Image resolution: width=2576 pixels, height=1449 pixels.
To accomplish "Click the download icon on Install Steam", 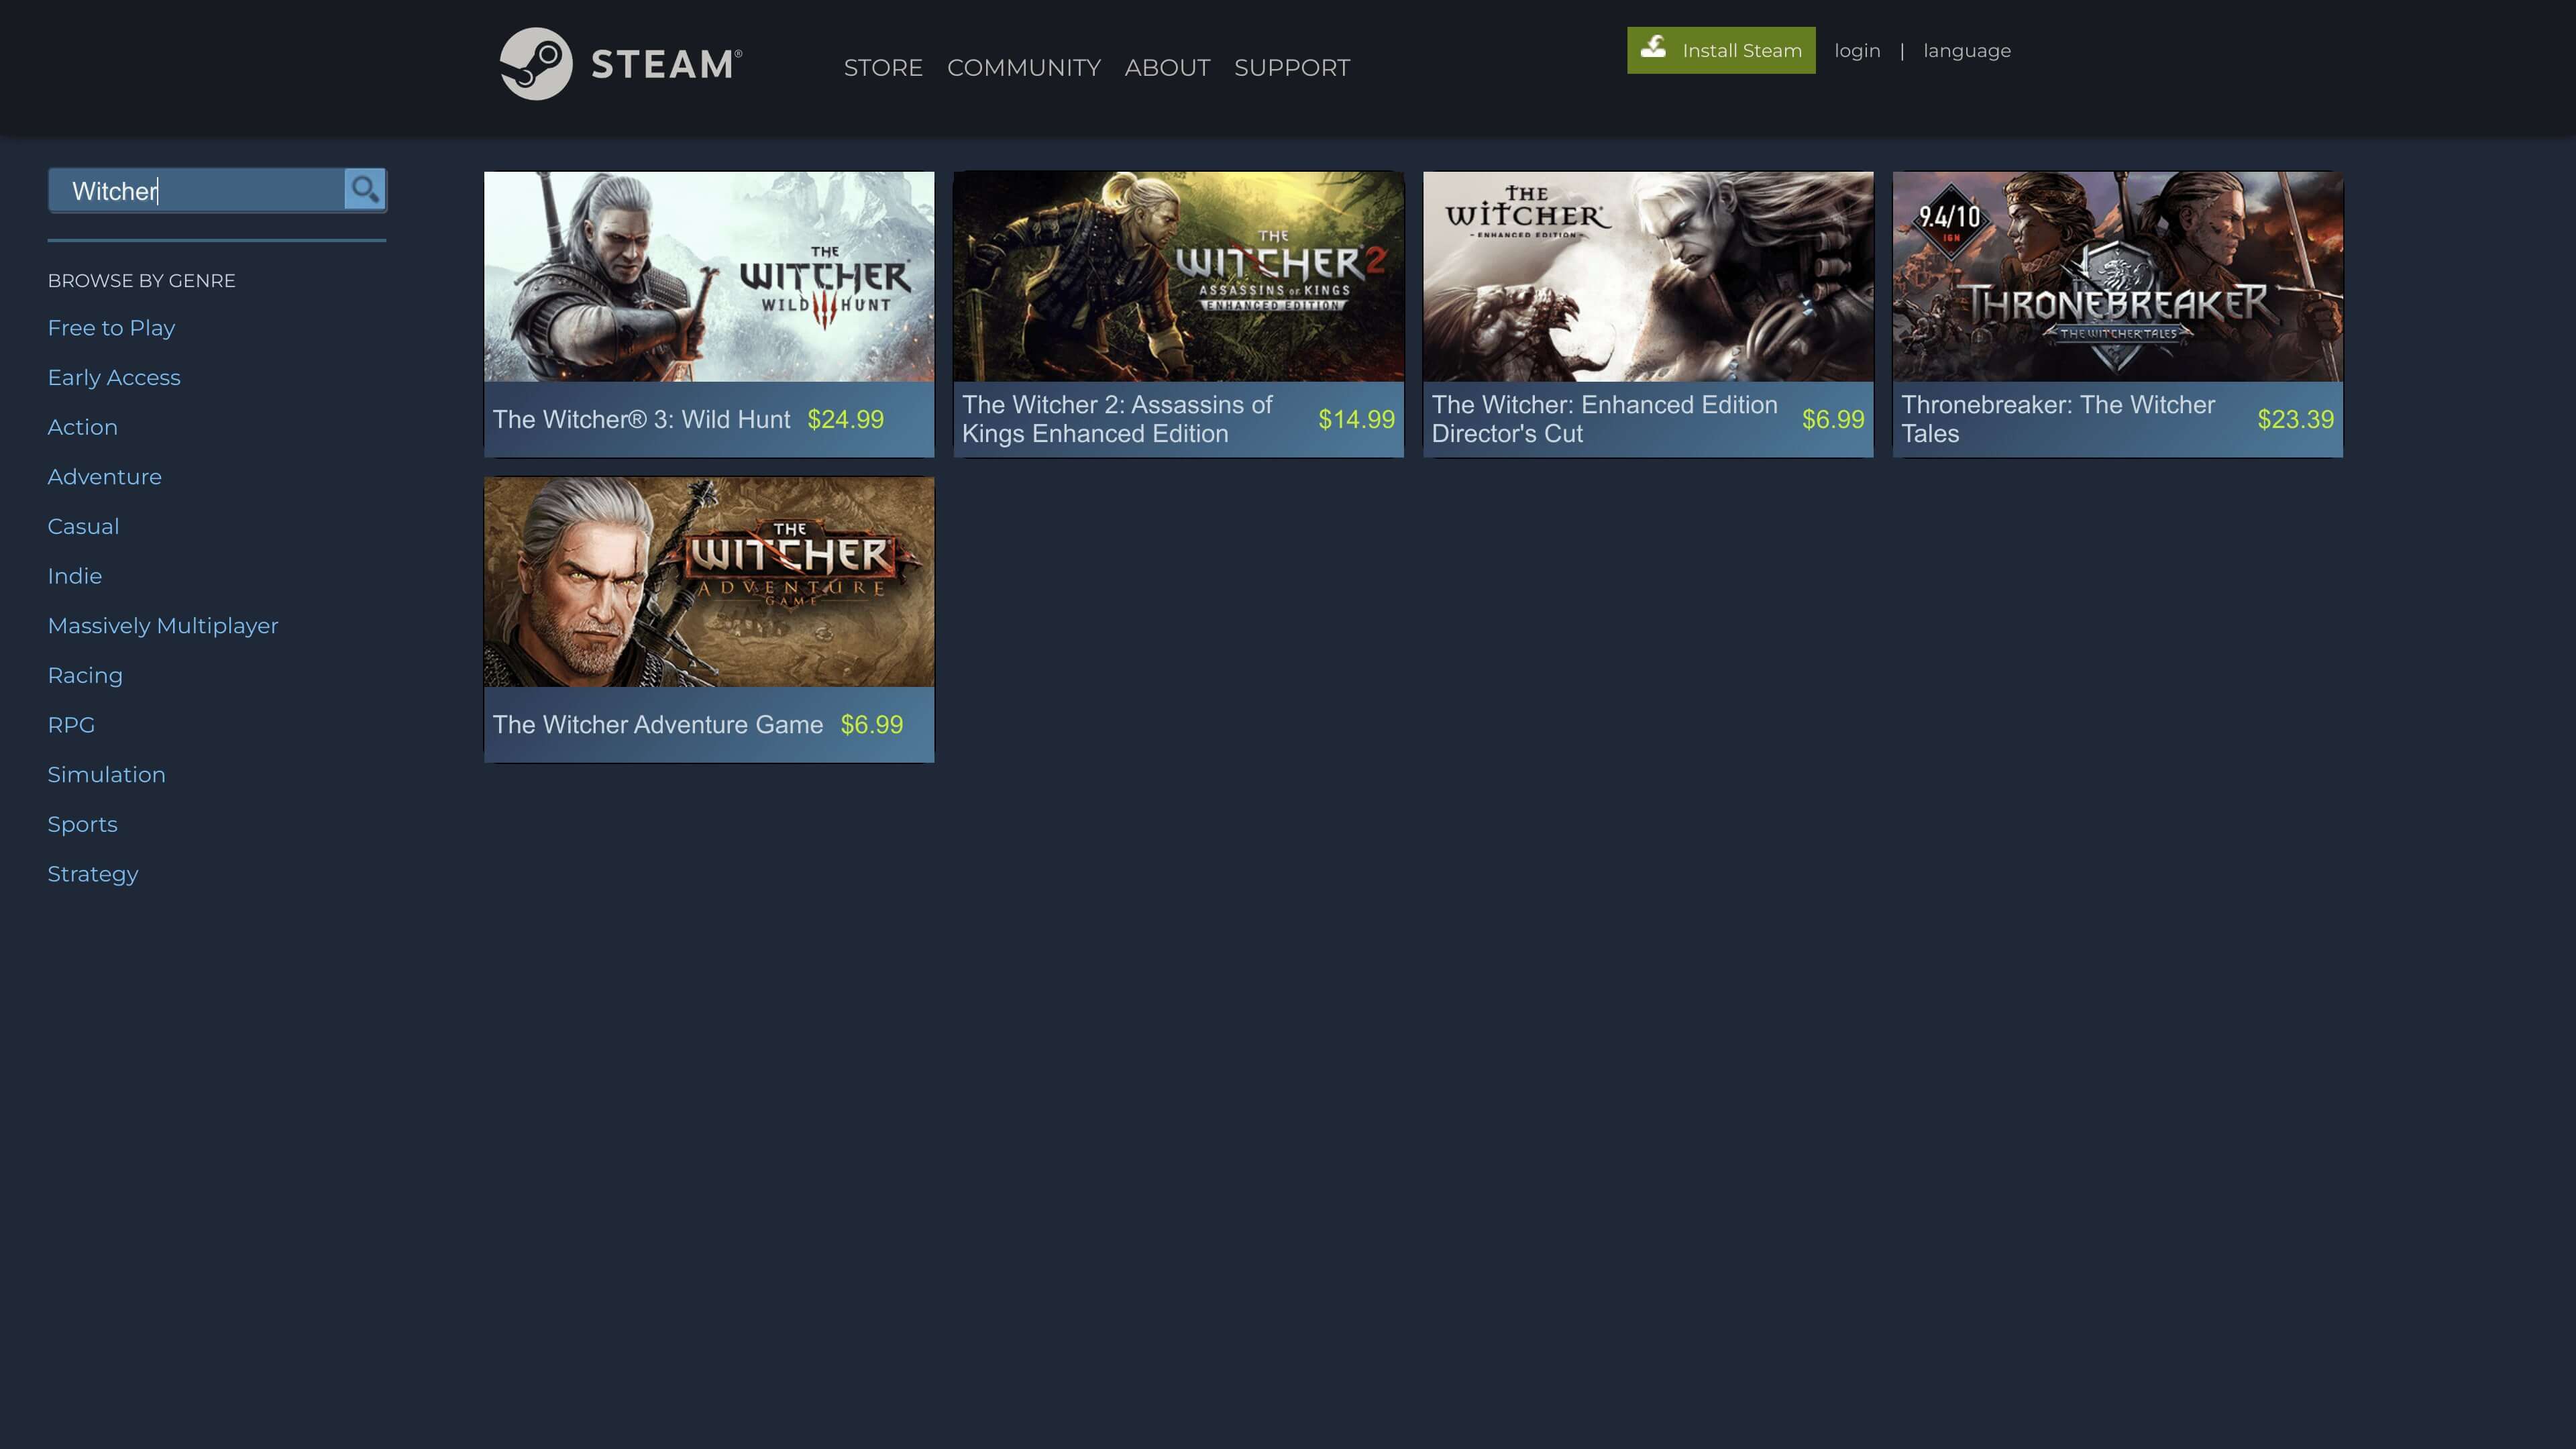I will click(1653, 47).
